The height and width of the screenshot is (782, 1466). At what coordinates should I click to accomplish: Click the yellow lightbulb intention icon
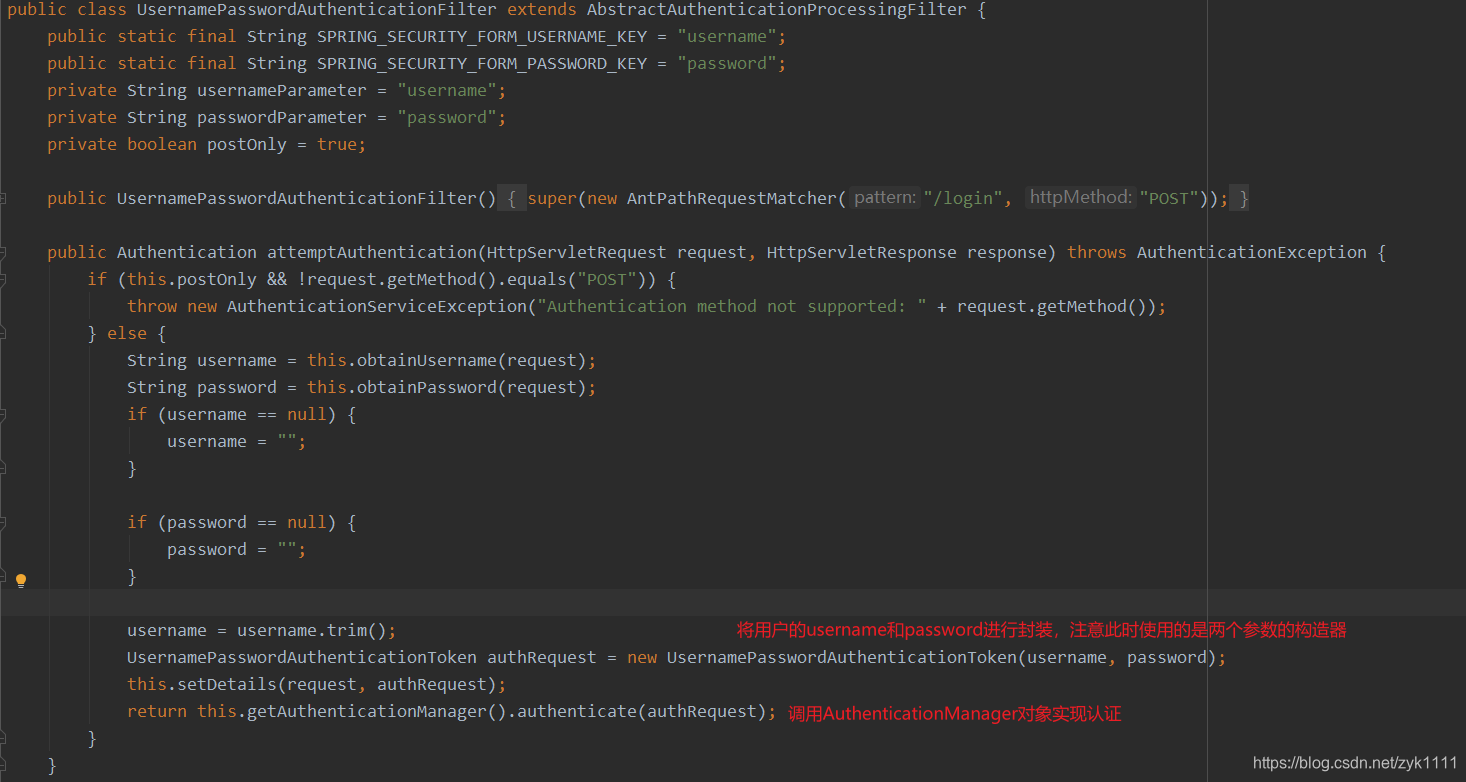pos(21,580)
